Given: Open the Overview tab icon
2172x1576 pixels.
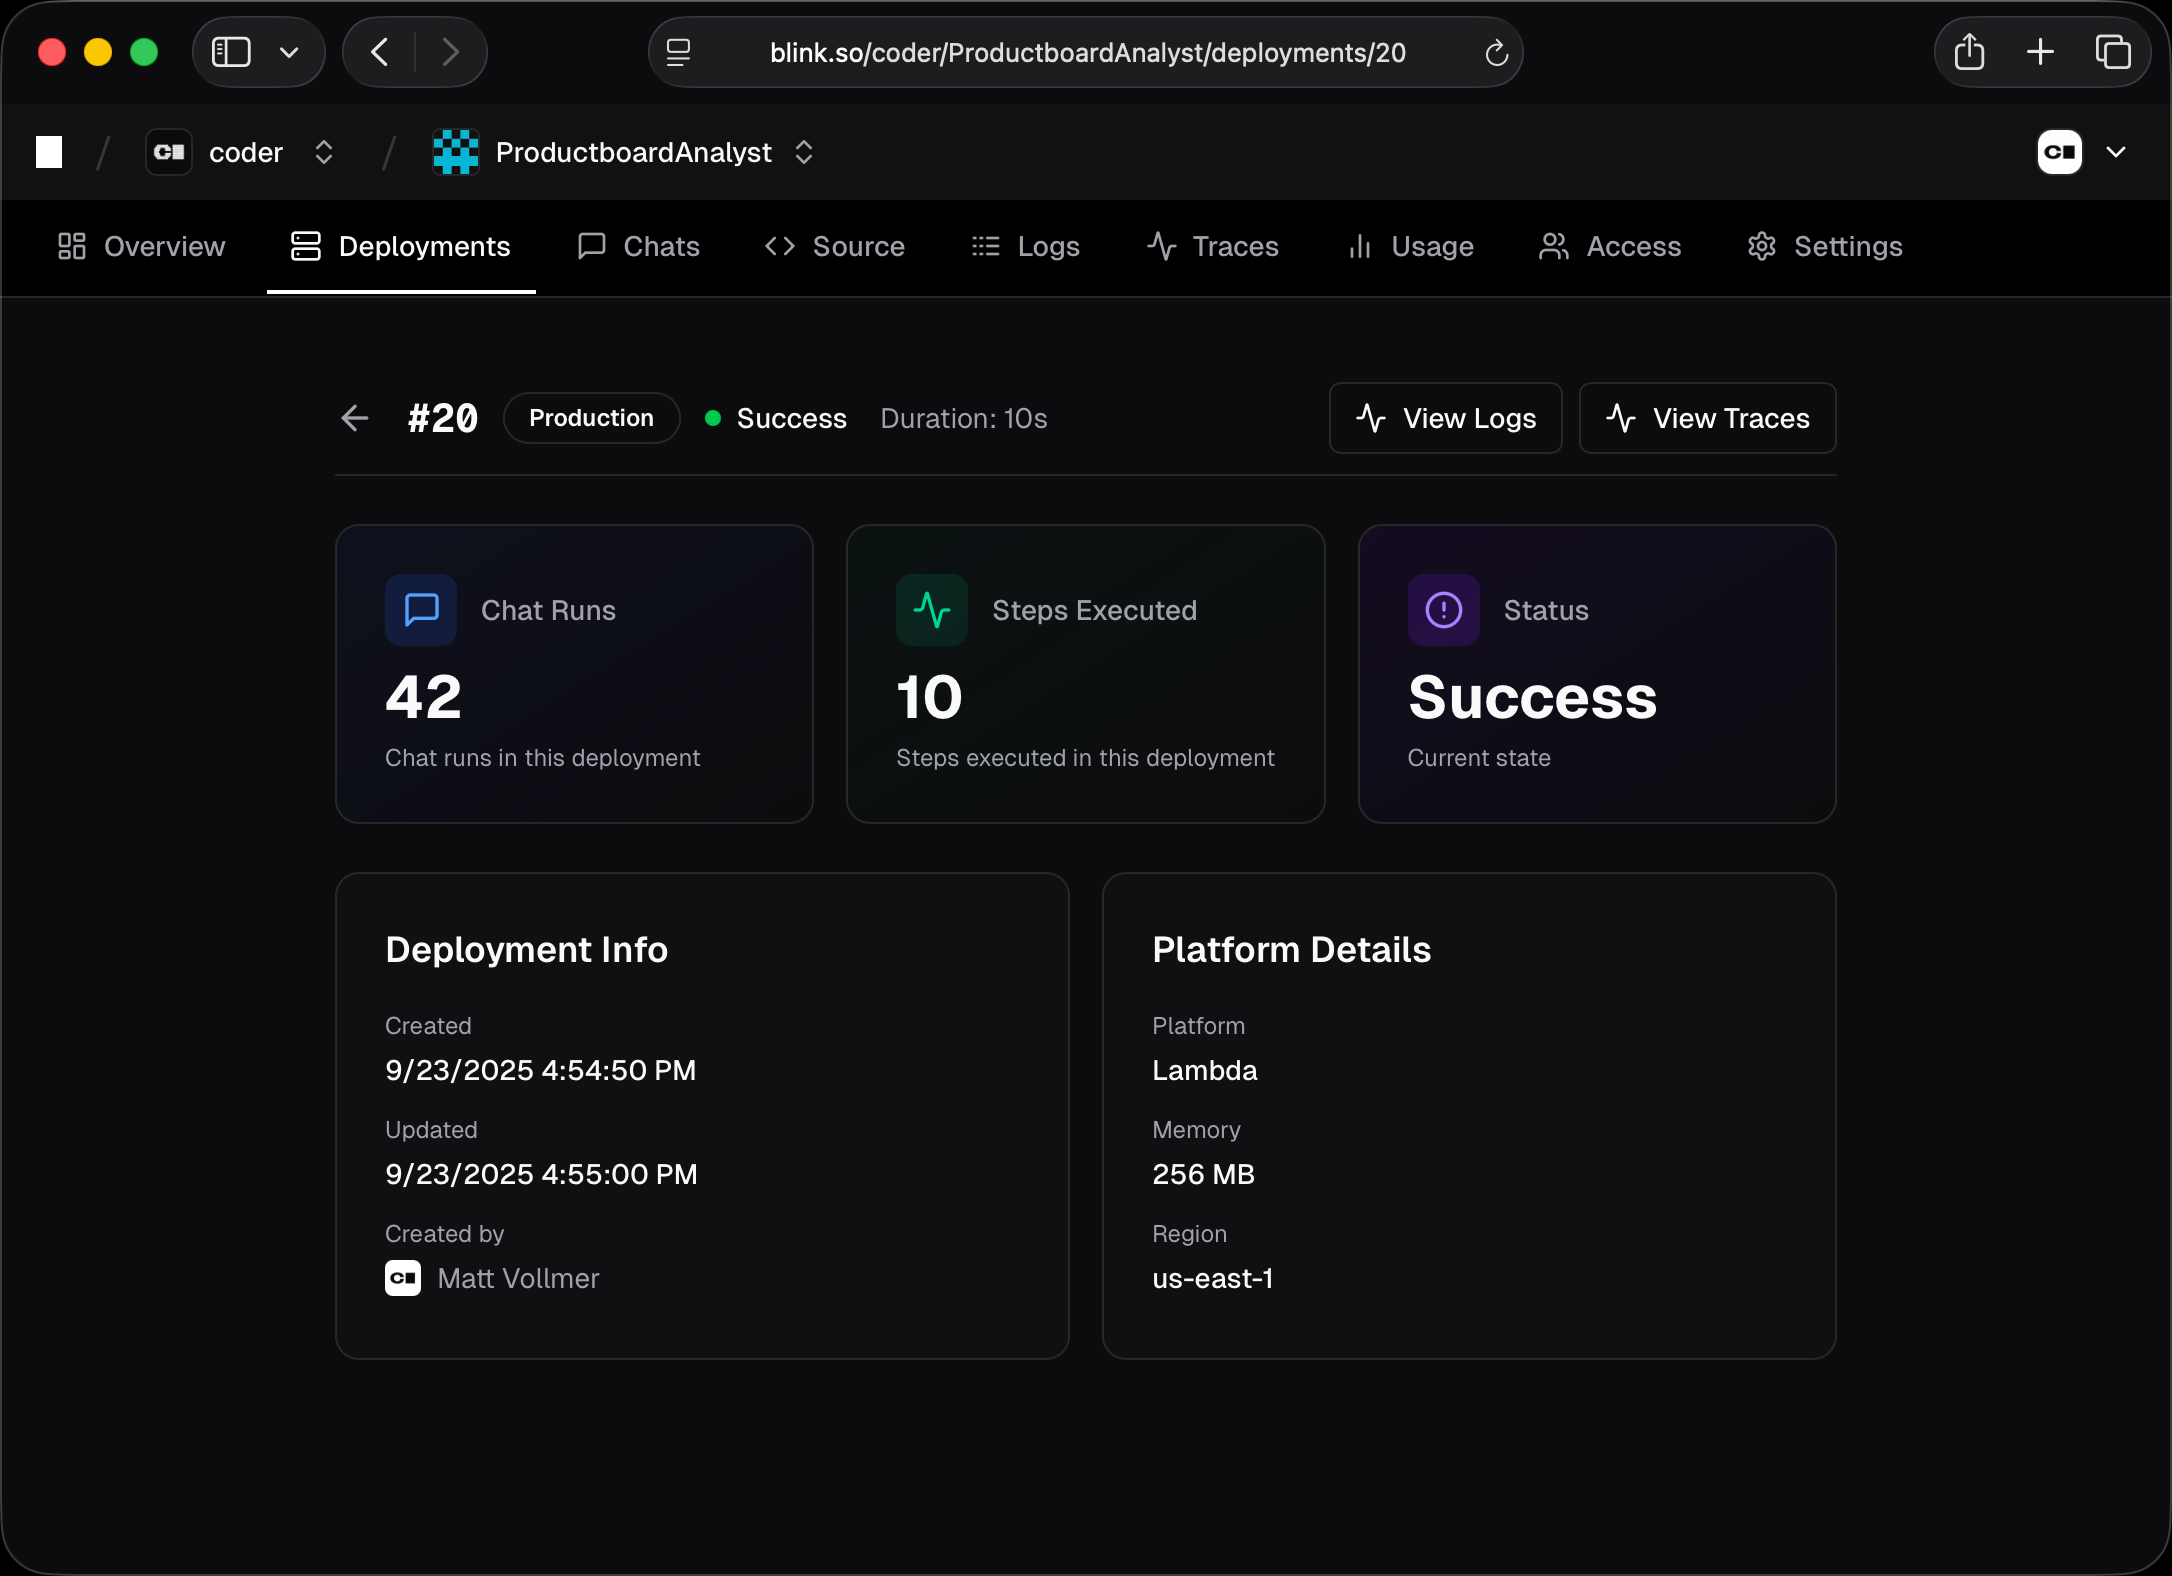Looking at the screenshot, I should point(70,246).
